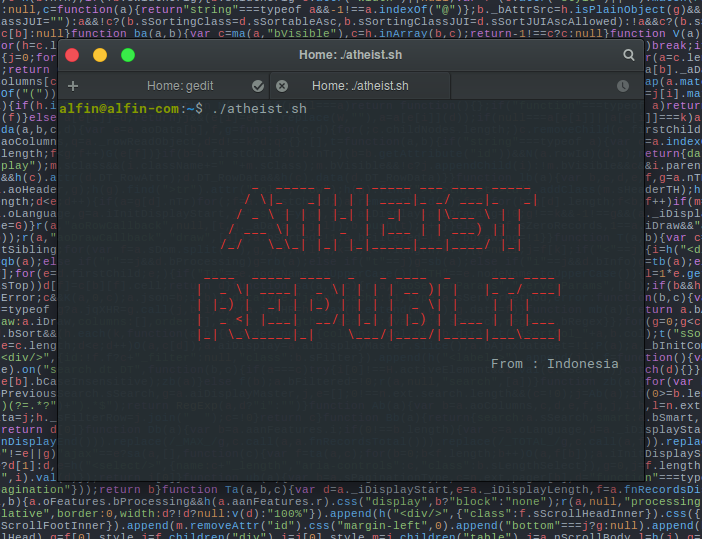Viewport: 702px width, 539px height.
Task: Open tab history clock icon
Action: [x=623, y=86]
